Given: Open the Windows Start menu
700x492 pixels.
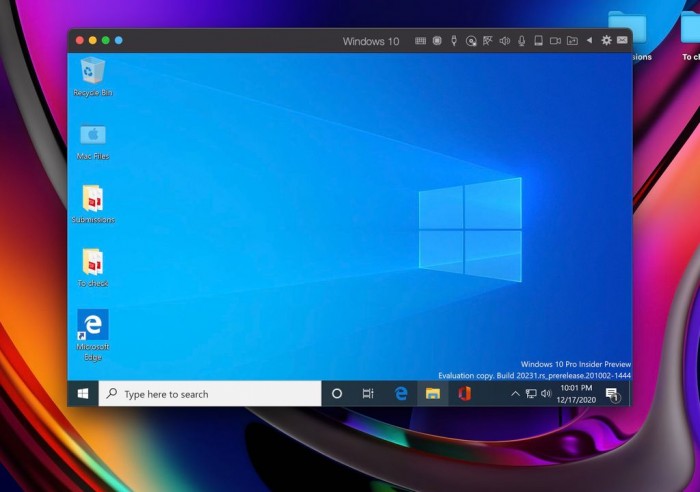Looking at the screenshot, I should pyautogui.click(x=83, y=394).
